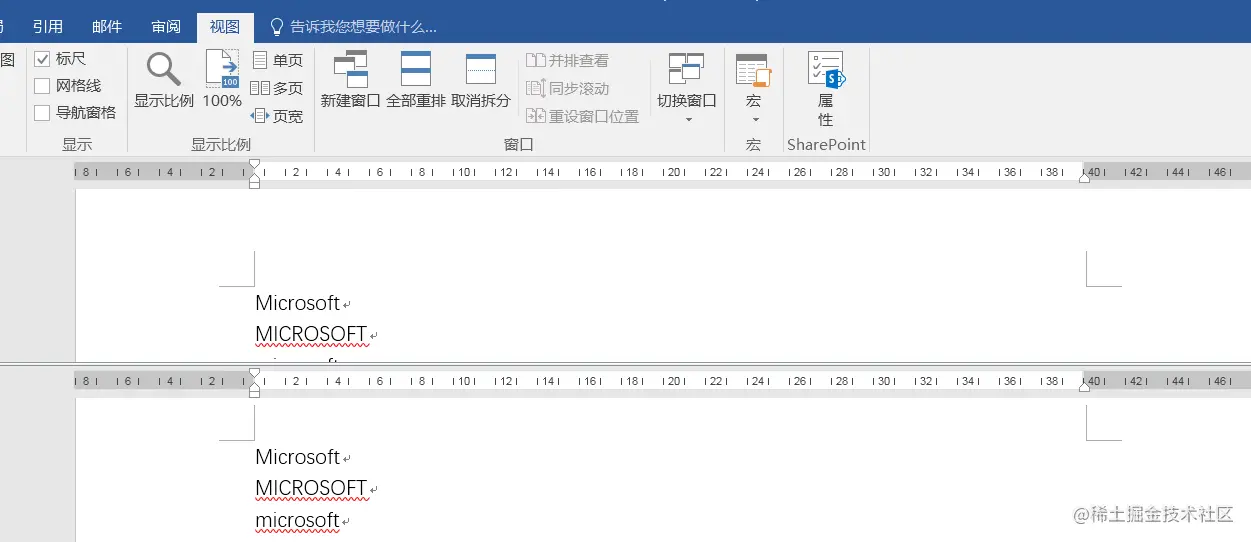The width and height of the screenshot is (1251, 542).
Task: Click the 并排查看 side-by-side view button
Action: point(567,60)
